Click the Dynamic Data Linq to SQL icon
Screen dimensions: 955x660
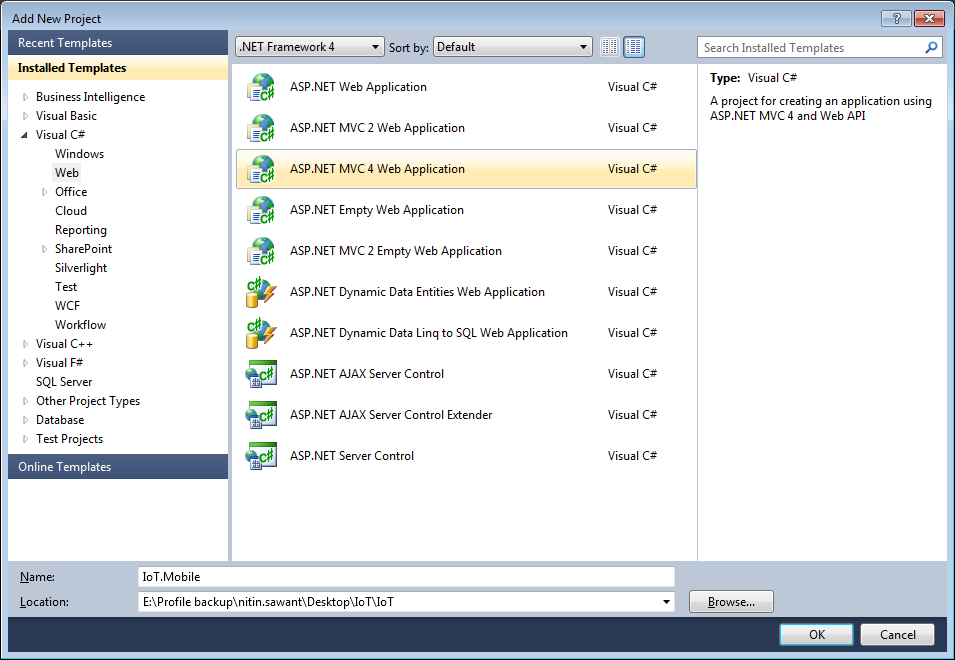click(261, 332)
